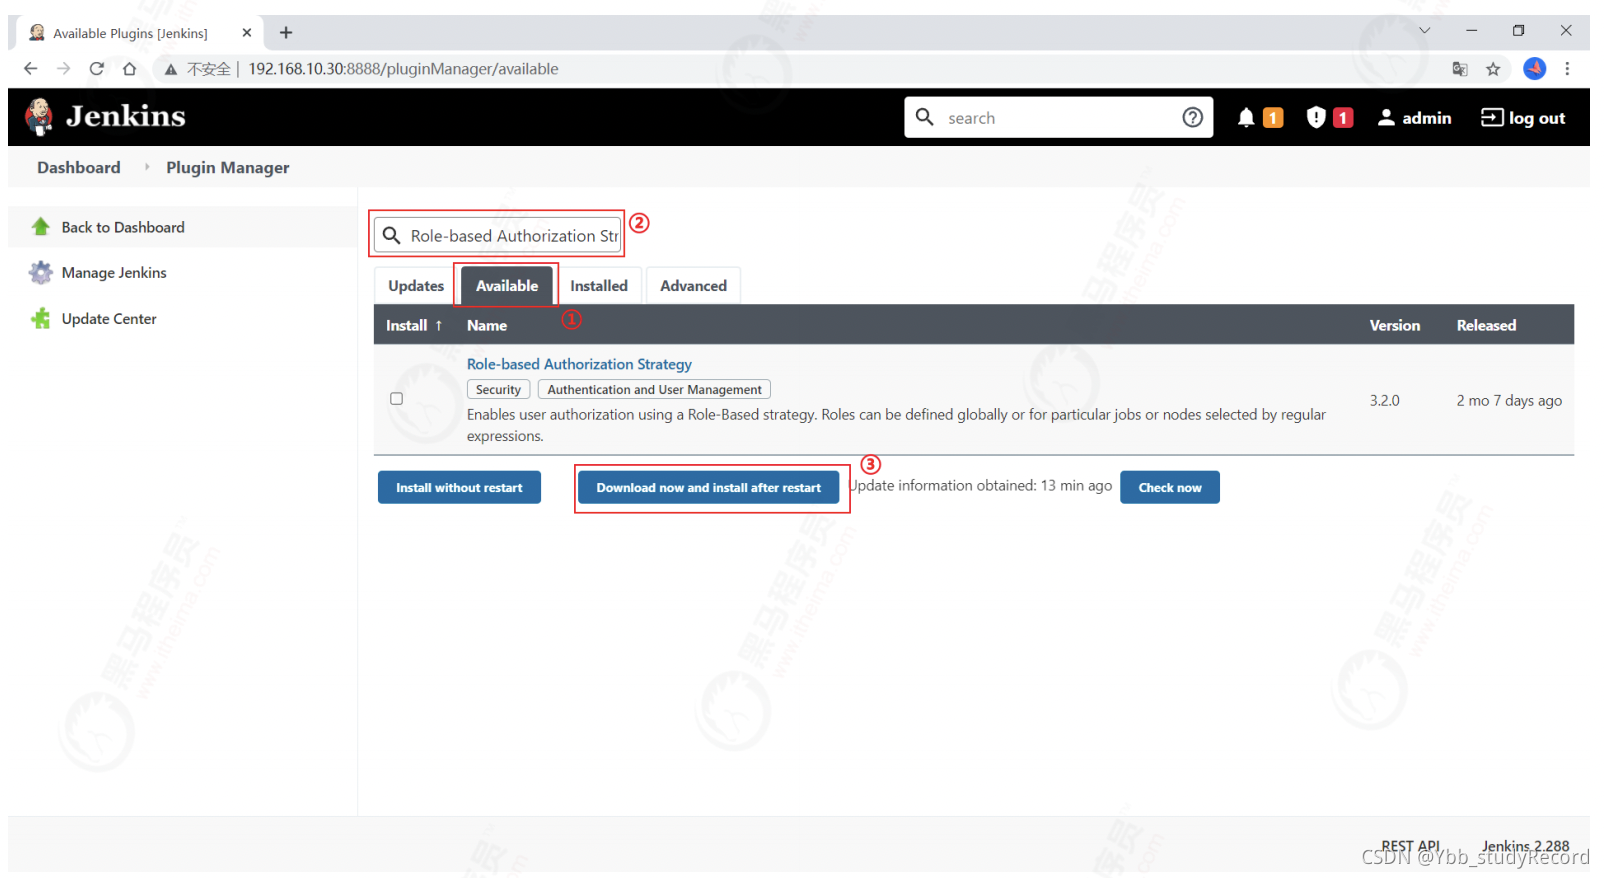Switch to the Advanced tab
Screen dimensions: 1604x878
coord(693,285)
